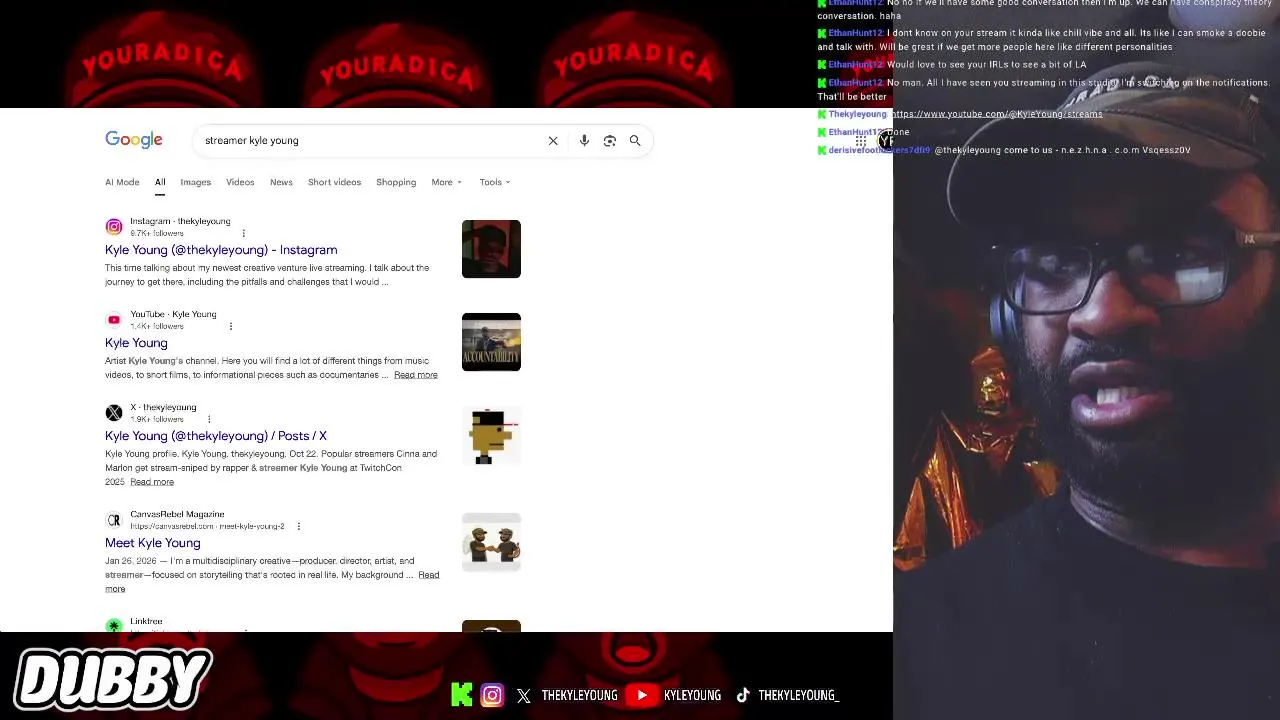Screen dimensions: 1280x720
Task: Click the 'X · thekyleyoung' source label
Action: click(x=163, y=407)
